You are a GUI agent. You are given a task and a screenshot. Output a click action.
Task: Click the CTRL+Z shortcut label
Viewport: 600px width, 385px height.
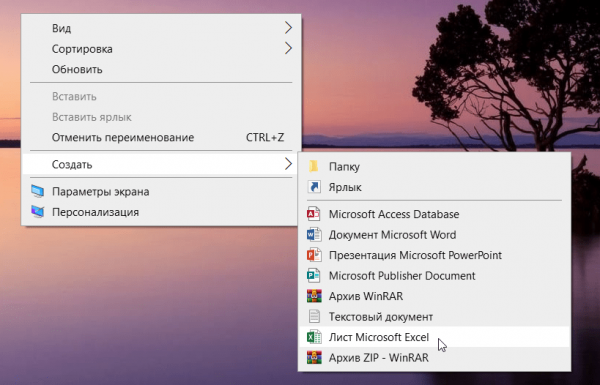tap(265, 137)
